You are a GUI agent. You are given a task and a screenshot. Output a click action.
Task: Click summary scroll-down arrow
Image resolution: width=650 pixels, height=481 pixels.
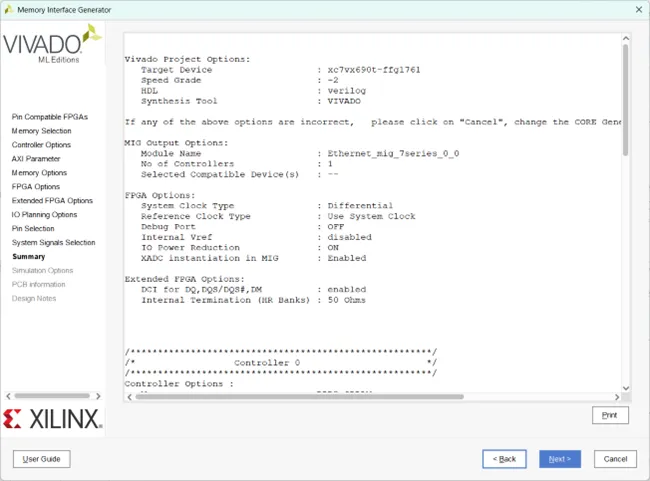(x=626, y=388)
